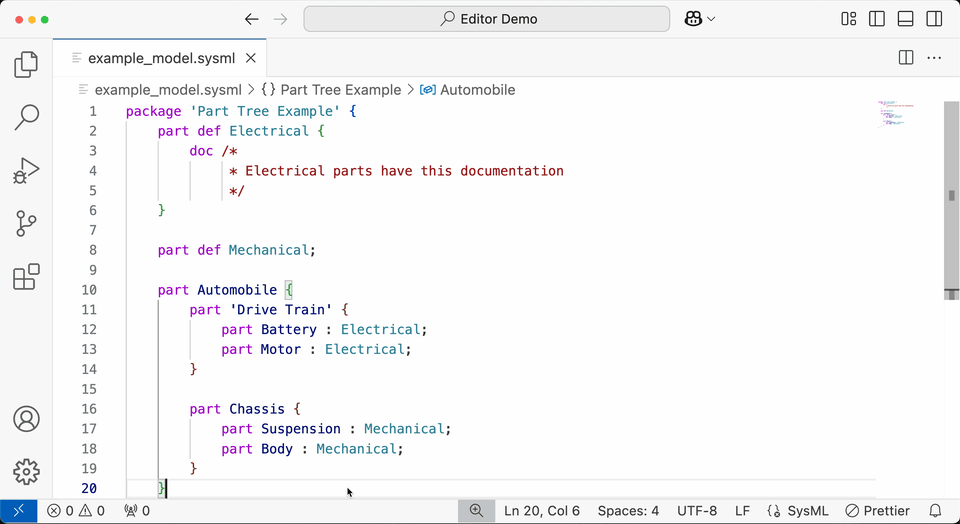Select the example_model.sysml tab

click(162, 58)
